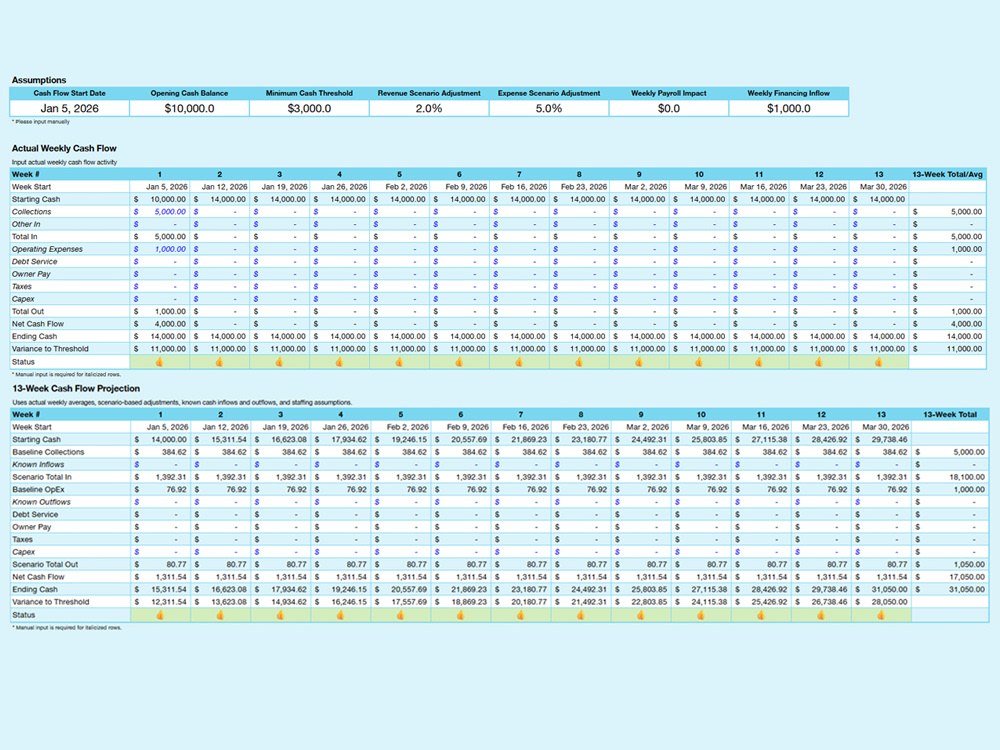This screenshot has width=1000, height=750.
Task: Click the 'Opening Cash Balance' header cell
Action: pyautogui.click(x=189, y=93)
